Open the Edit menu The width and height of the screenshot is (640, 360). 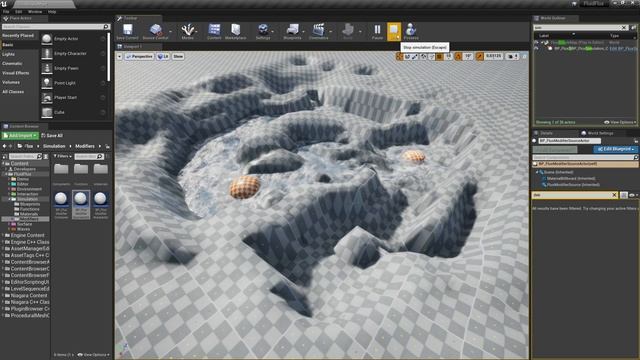click(19, 11)
